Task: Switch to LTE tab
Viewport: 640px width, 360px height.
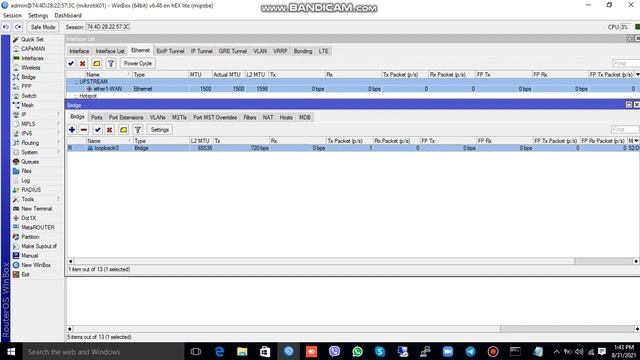Action: [324, 51]
